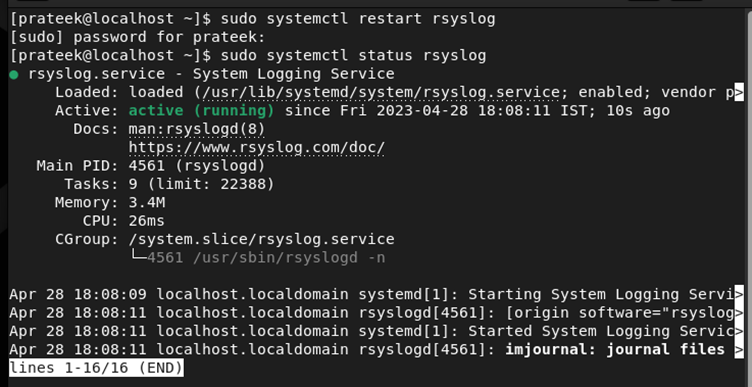Click truncation arrow after 'imjournal: journal files'

point(739,350)
